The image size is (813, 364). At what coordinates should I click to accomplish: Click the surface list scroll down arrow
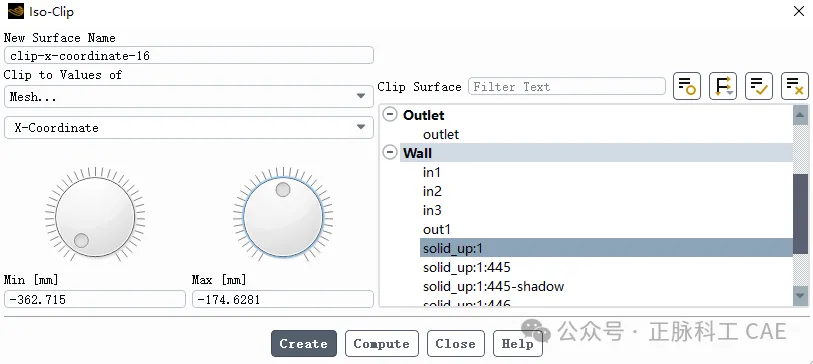click(x=801, y=296)
